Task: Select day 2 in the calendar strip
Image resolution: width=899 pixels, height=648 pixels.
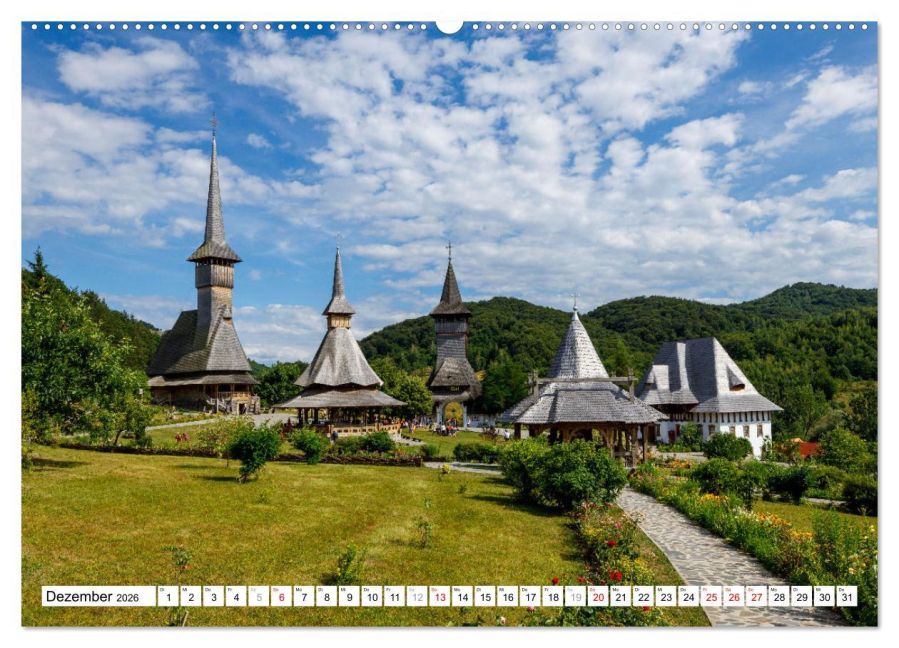Action: [x=190, y=596]
